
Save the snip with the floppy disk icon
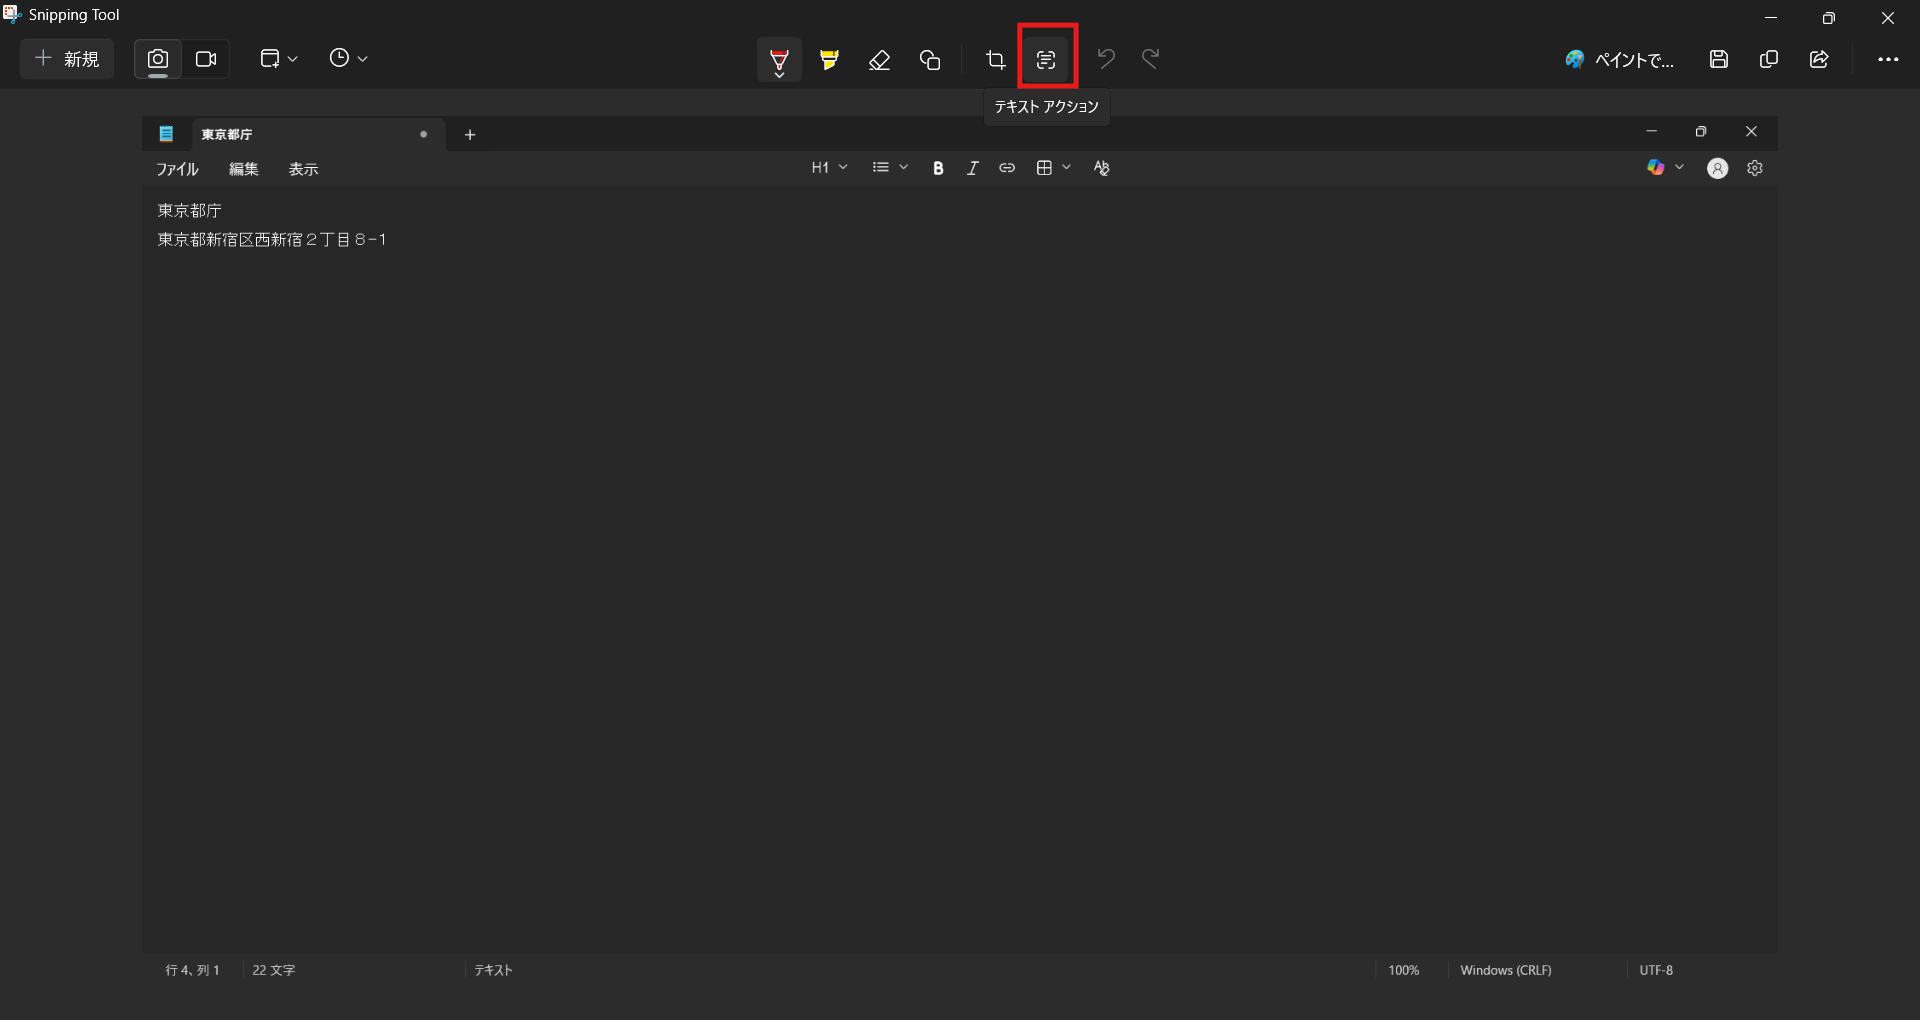(x=1718, y=60)
